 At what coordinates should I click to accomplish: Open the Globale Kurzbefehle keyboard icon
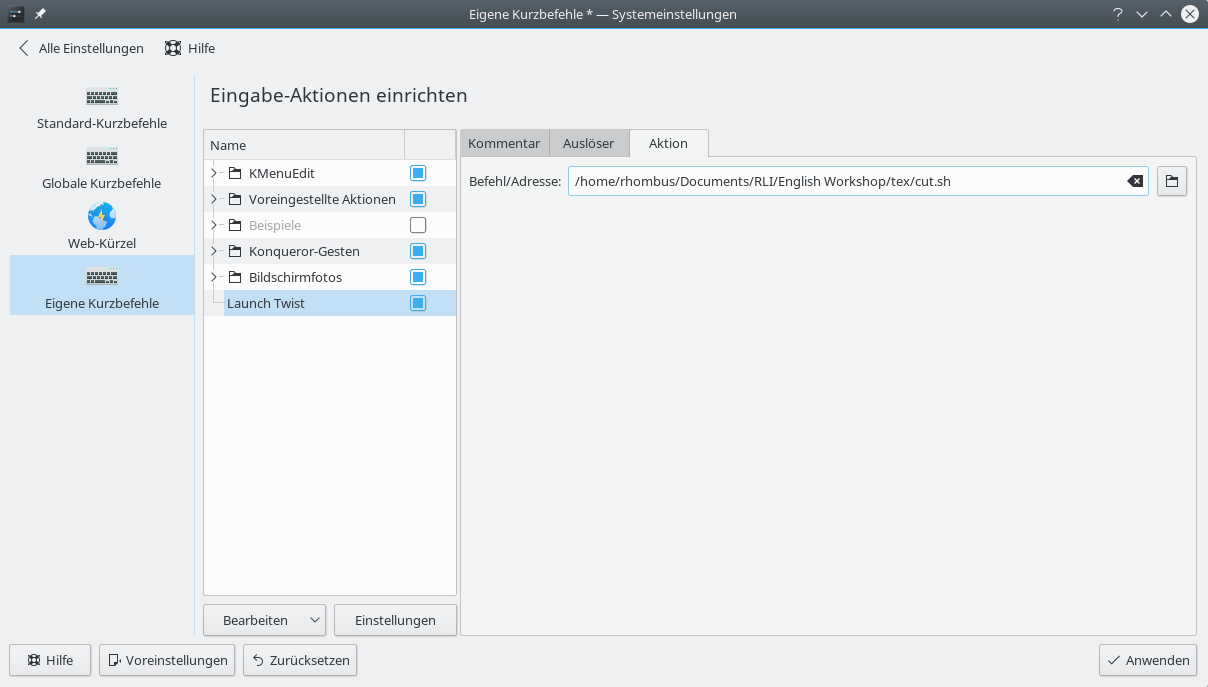click(x=102, y=158)
